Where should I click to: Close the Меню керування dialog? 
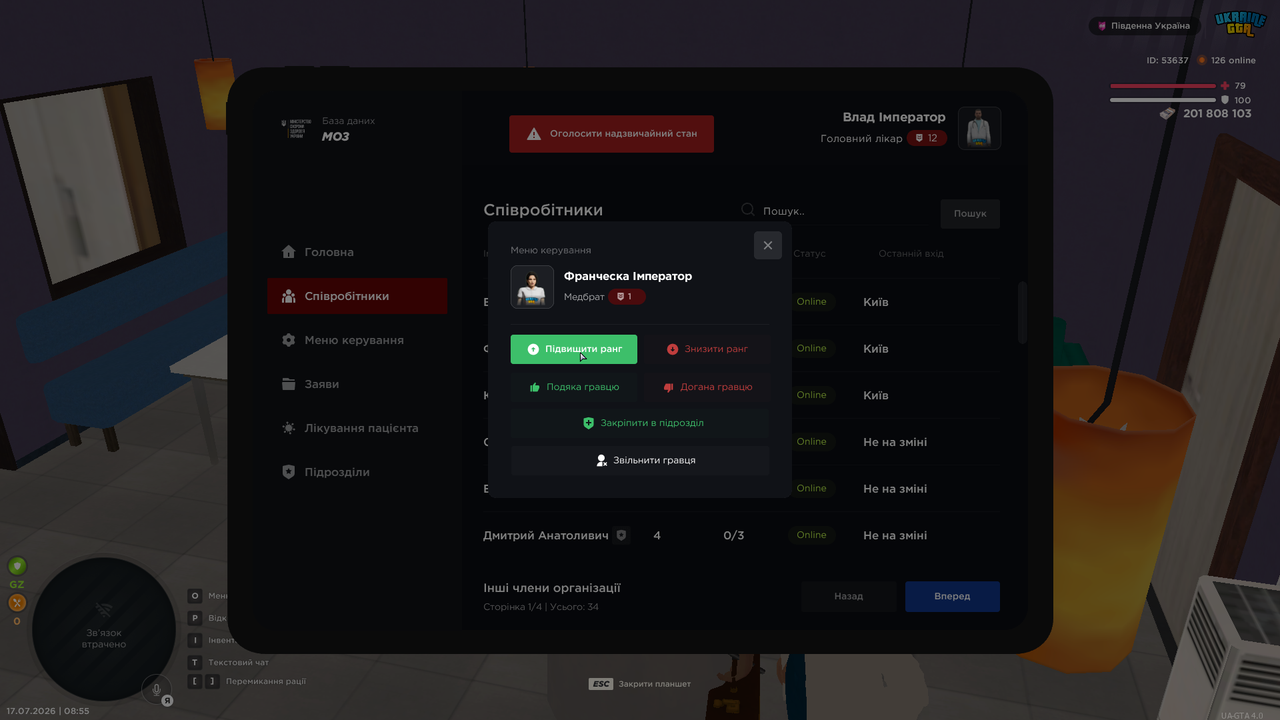click(768, 245)
